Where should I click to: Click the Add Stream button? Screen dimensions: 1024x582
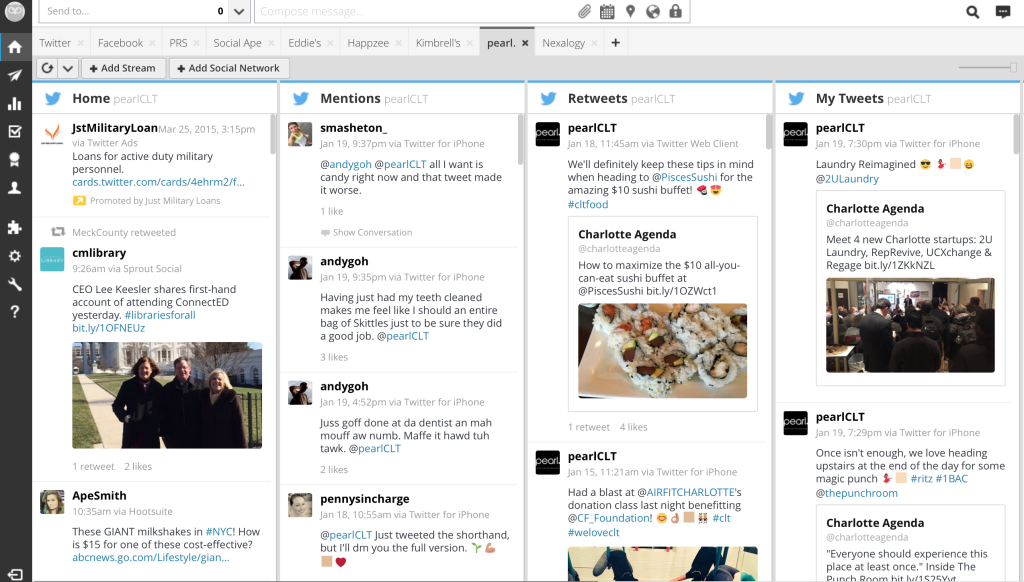tap(122, 68)
